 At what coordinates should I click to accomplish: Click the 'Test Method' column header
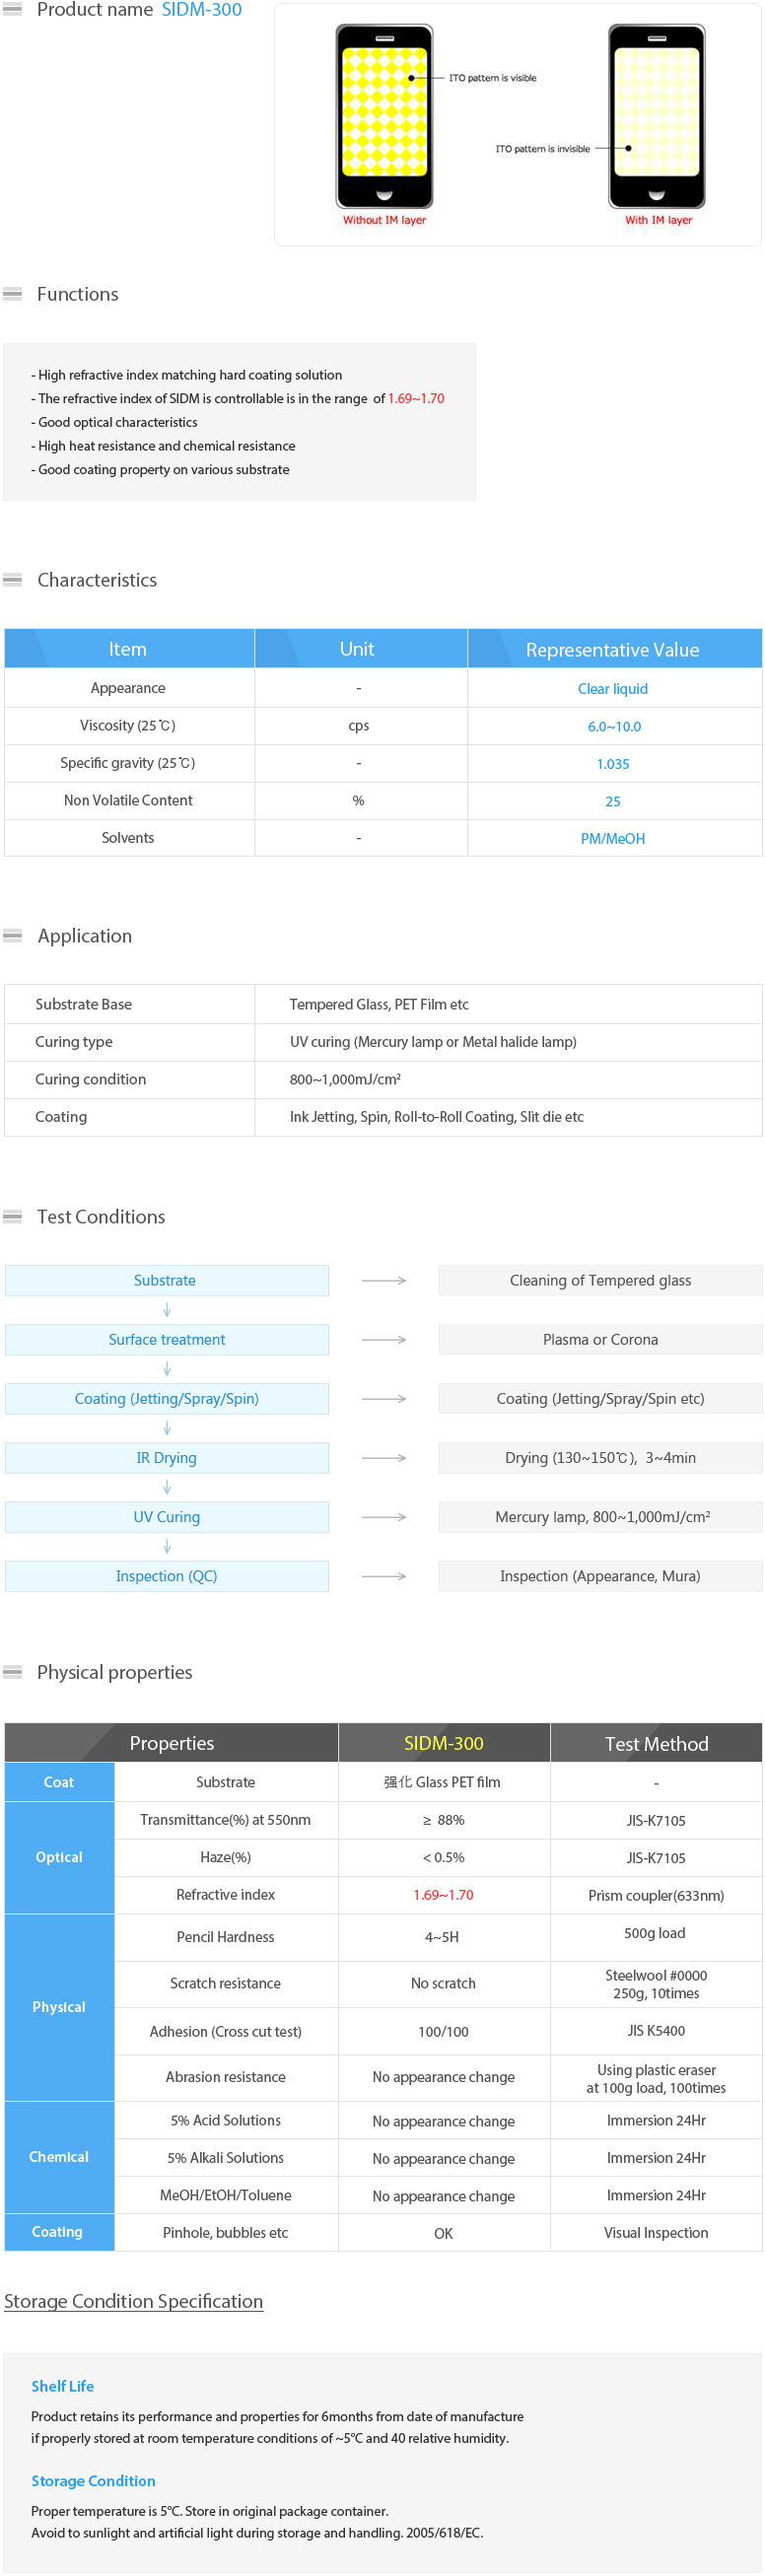pyautogui.click(x=656, y=1743)
